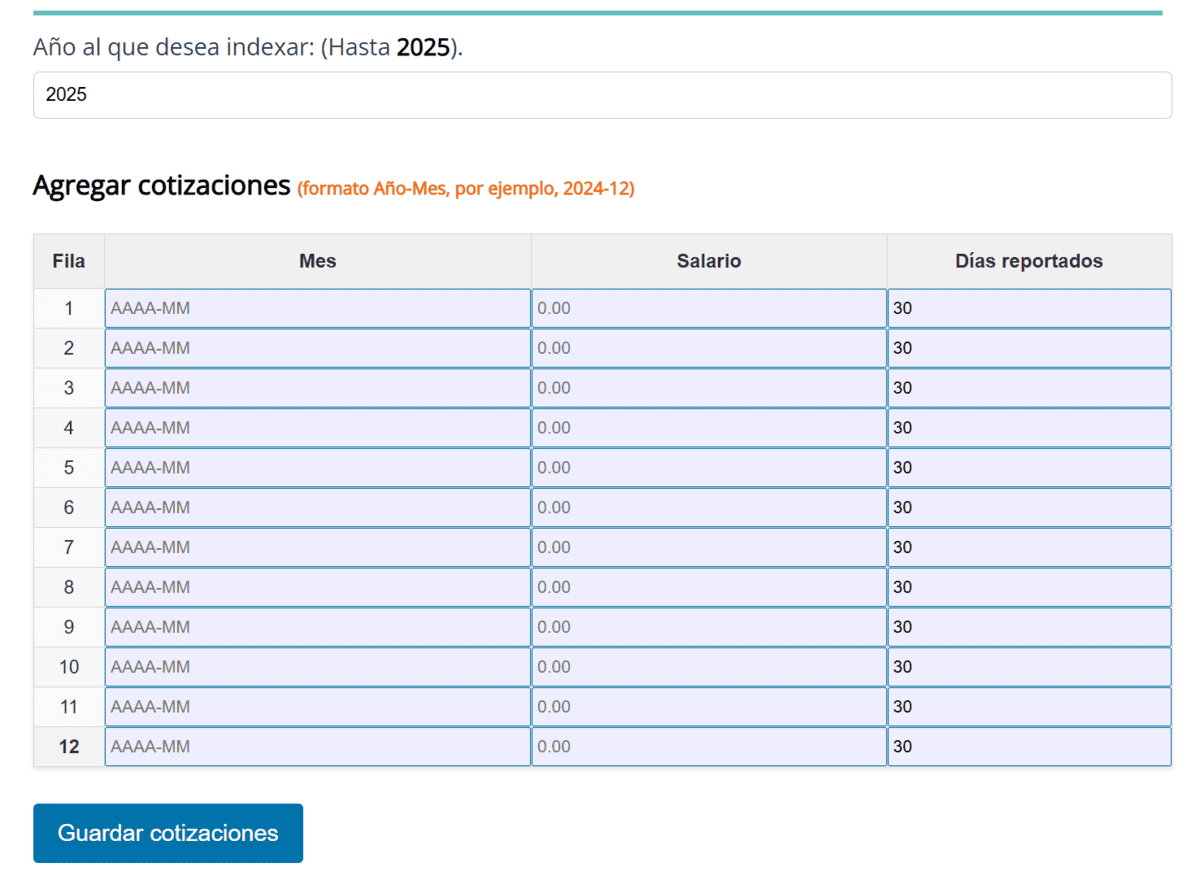This screenshot has width=1200, height=889.
Task: Focus the Salario field in row 9
Action: pos(708,627)
